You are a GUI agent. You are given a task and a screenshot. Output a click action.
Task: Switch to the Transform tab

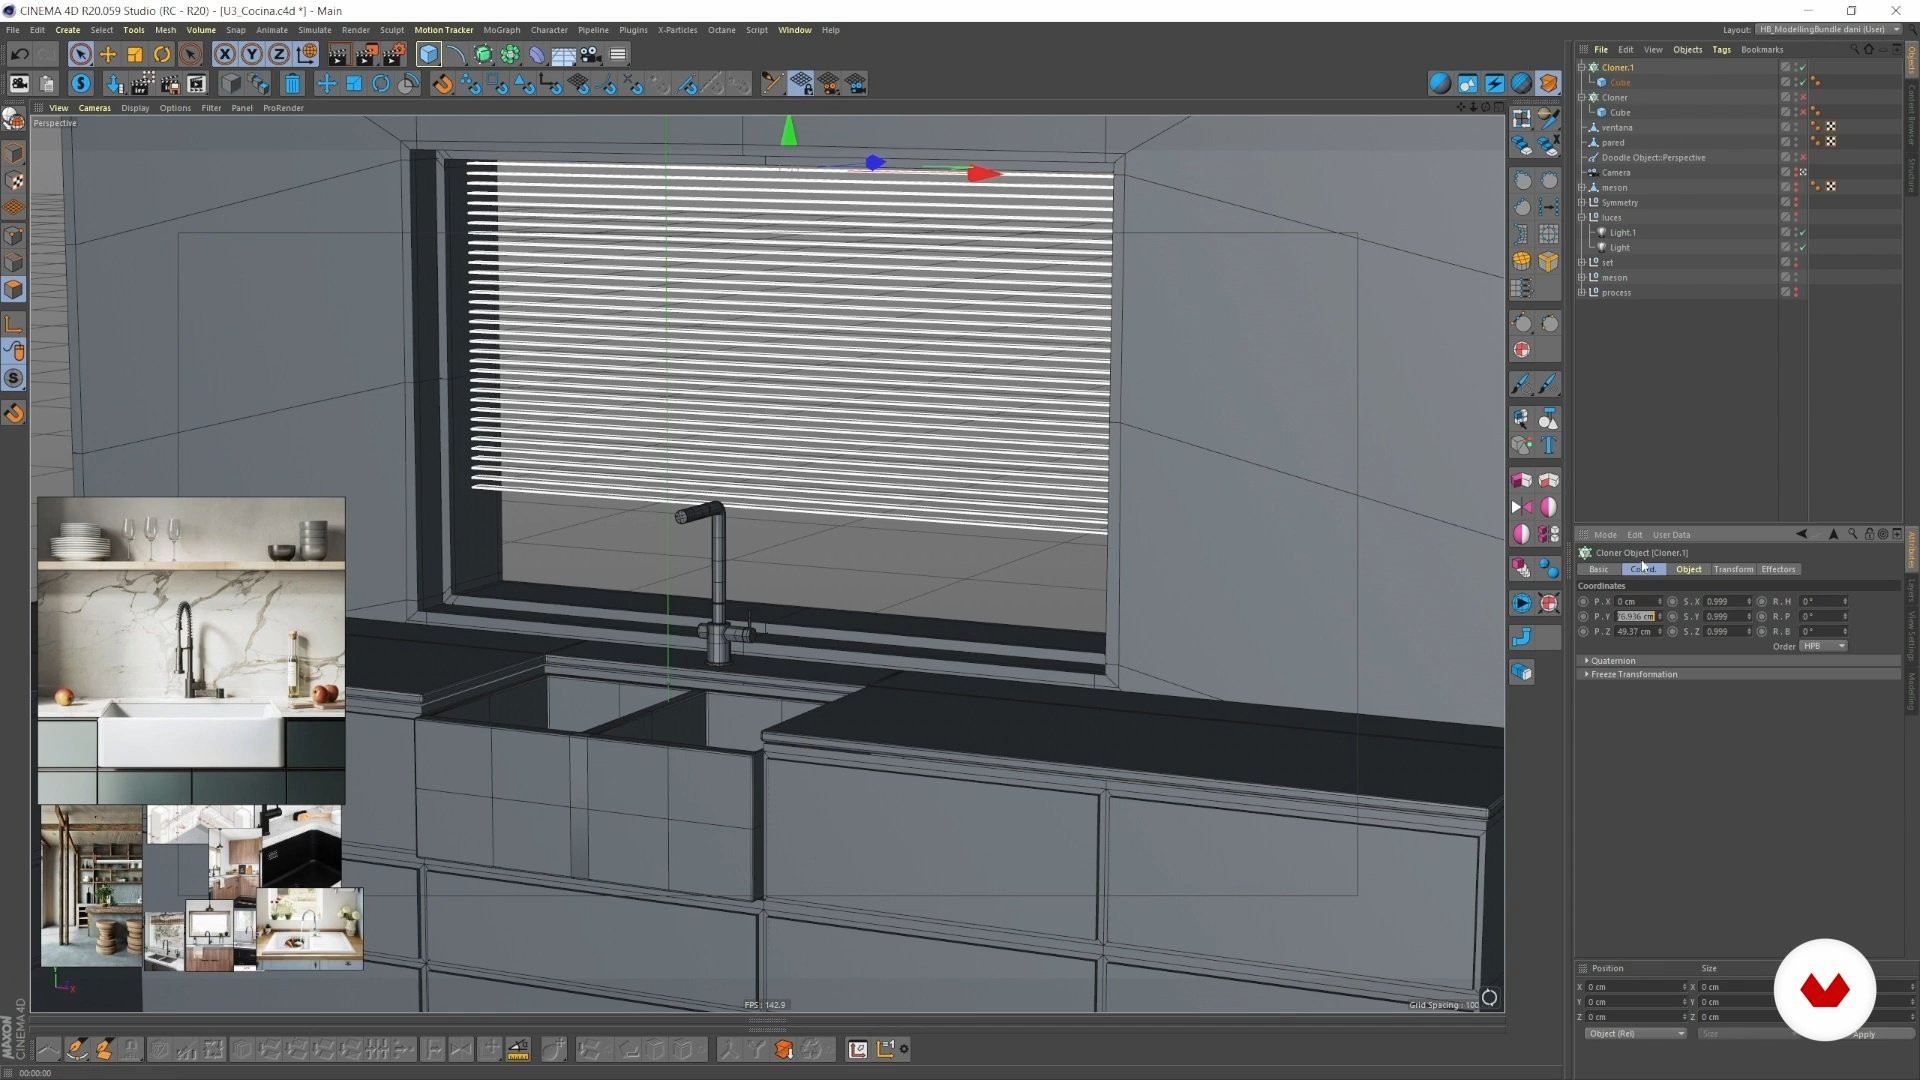[1733, 570]
